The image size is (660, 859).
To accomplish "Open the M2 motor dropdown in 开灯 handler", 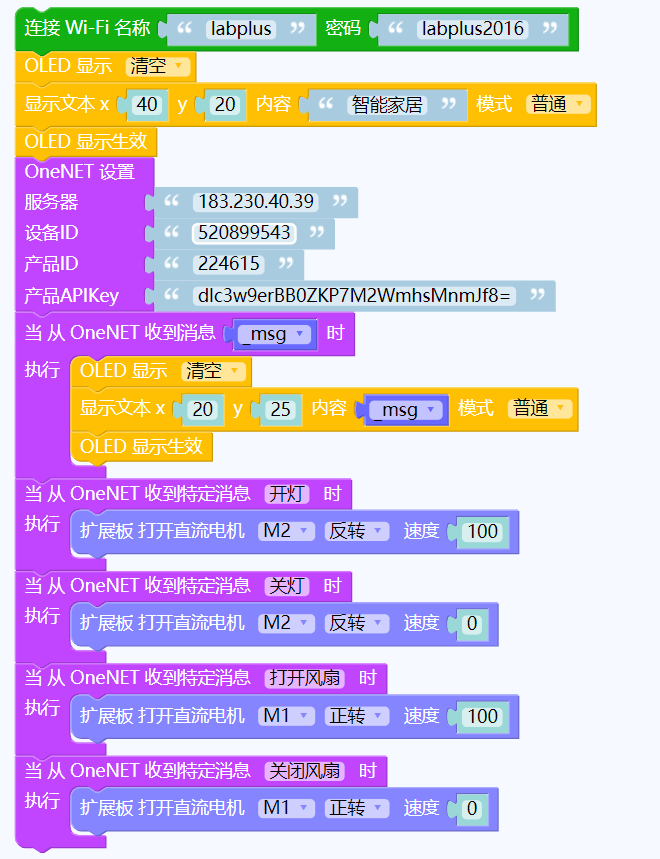I will [x=286, y=531].
